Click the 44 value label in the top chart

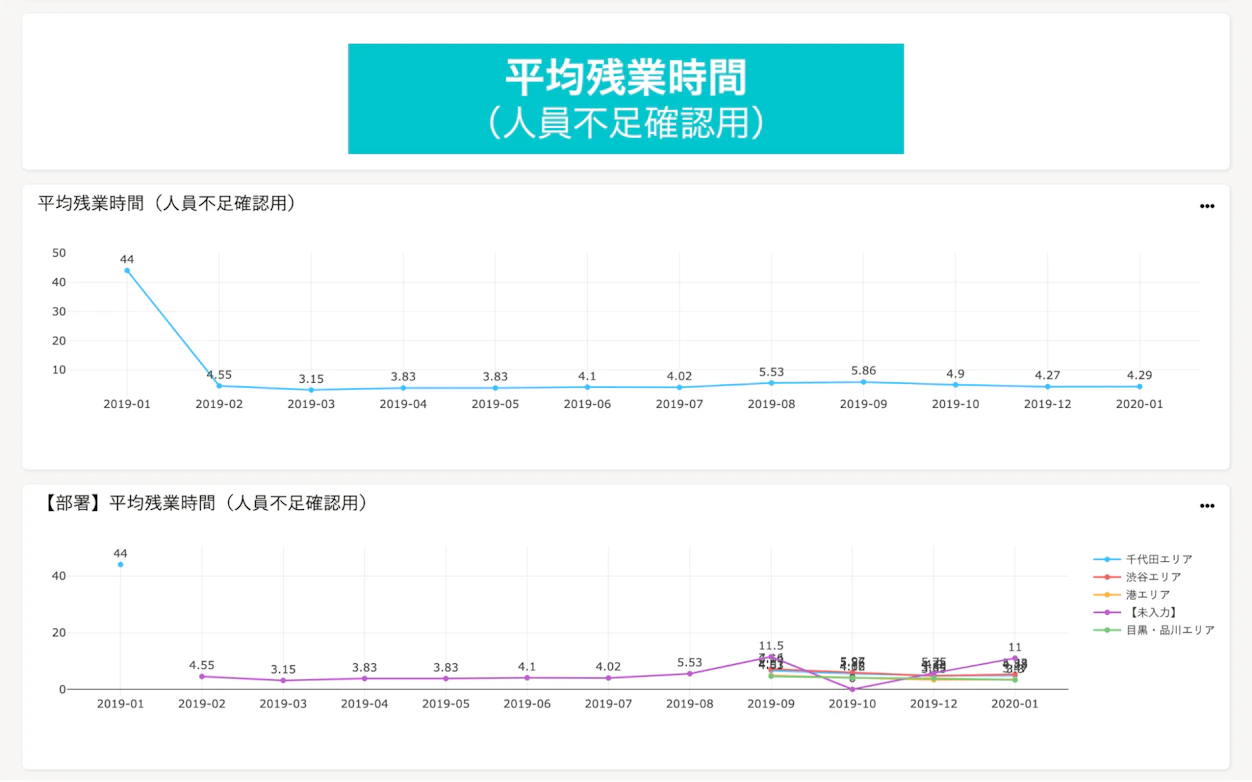coord(127,259)
